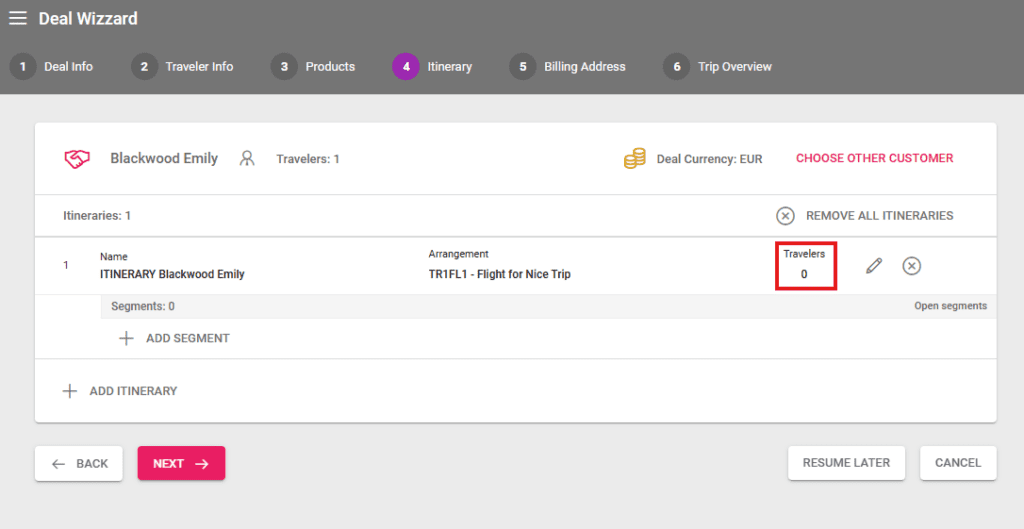Click the plus icon beside Add Segment
The height and width of the screenshot is (529, 1024).
click(126, 339)
